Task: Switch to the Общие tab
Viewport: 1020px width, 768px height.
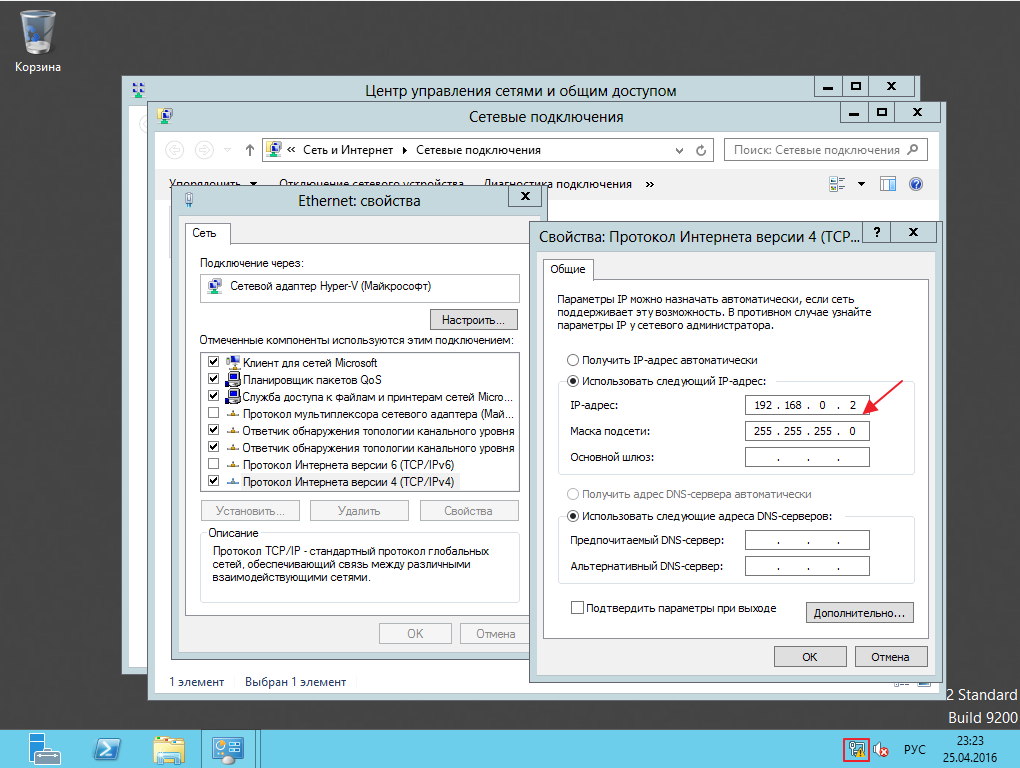Action: pos(568,269)
